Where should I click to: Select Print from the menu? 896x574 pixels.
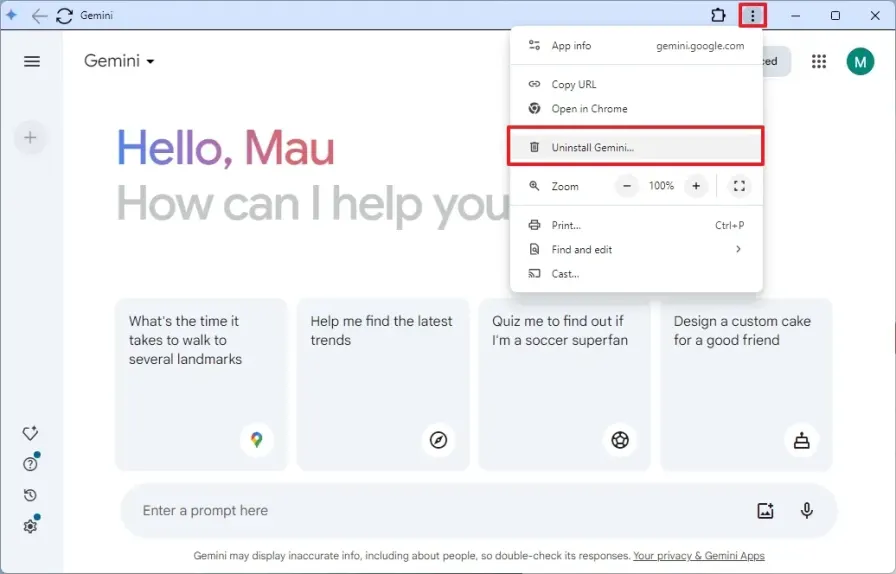tap(636, 225)
